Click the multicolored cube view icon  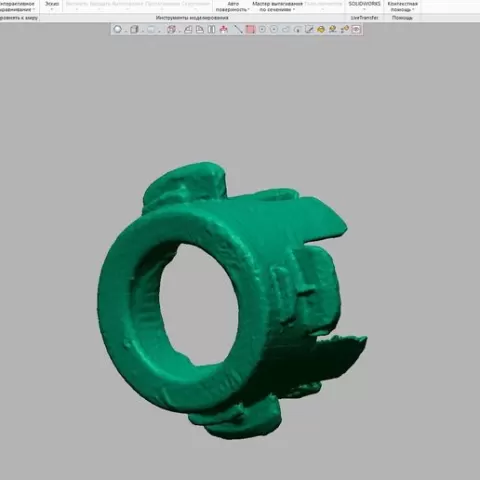171,29
